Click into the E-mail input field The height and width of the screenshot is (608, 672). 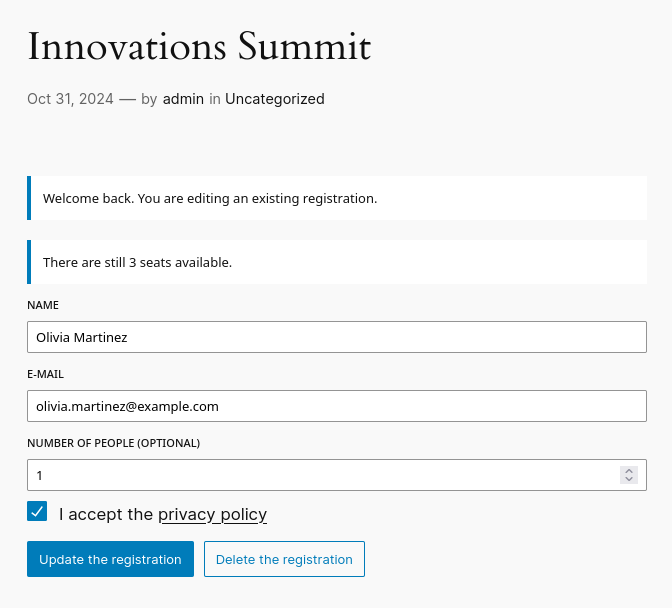coord(336,406)
